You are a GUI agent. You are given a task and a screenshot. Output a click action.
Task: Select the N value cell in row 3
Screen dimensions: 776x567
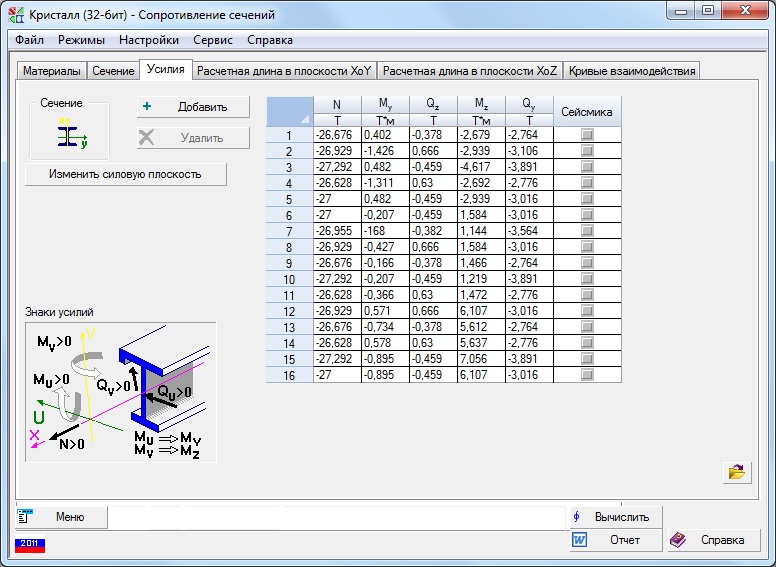point(337,167)
